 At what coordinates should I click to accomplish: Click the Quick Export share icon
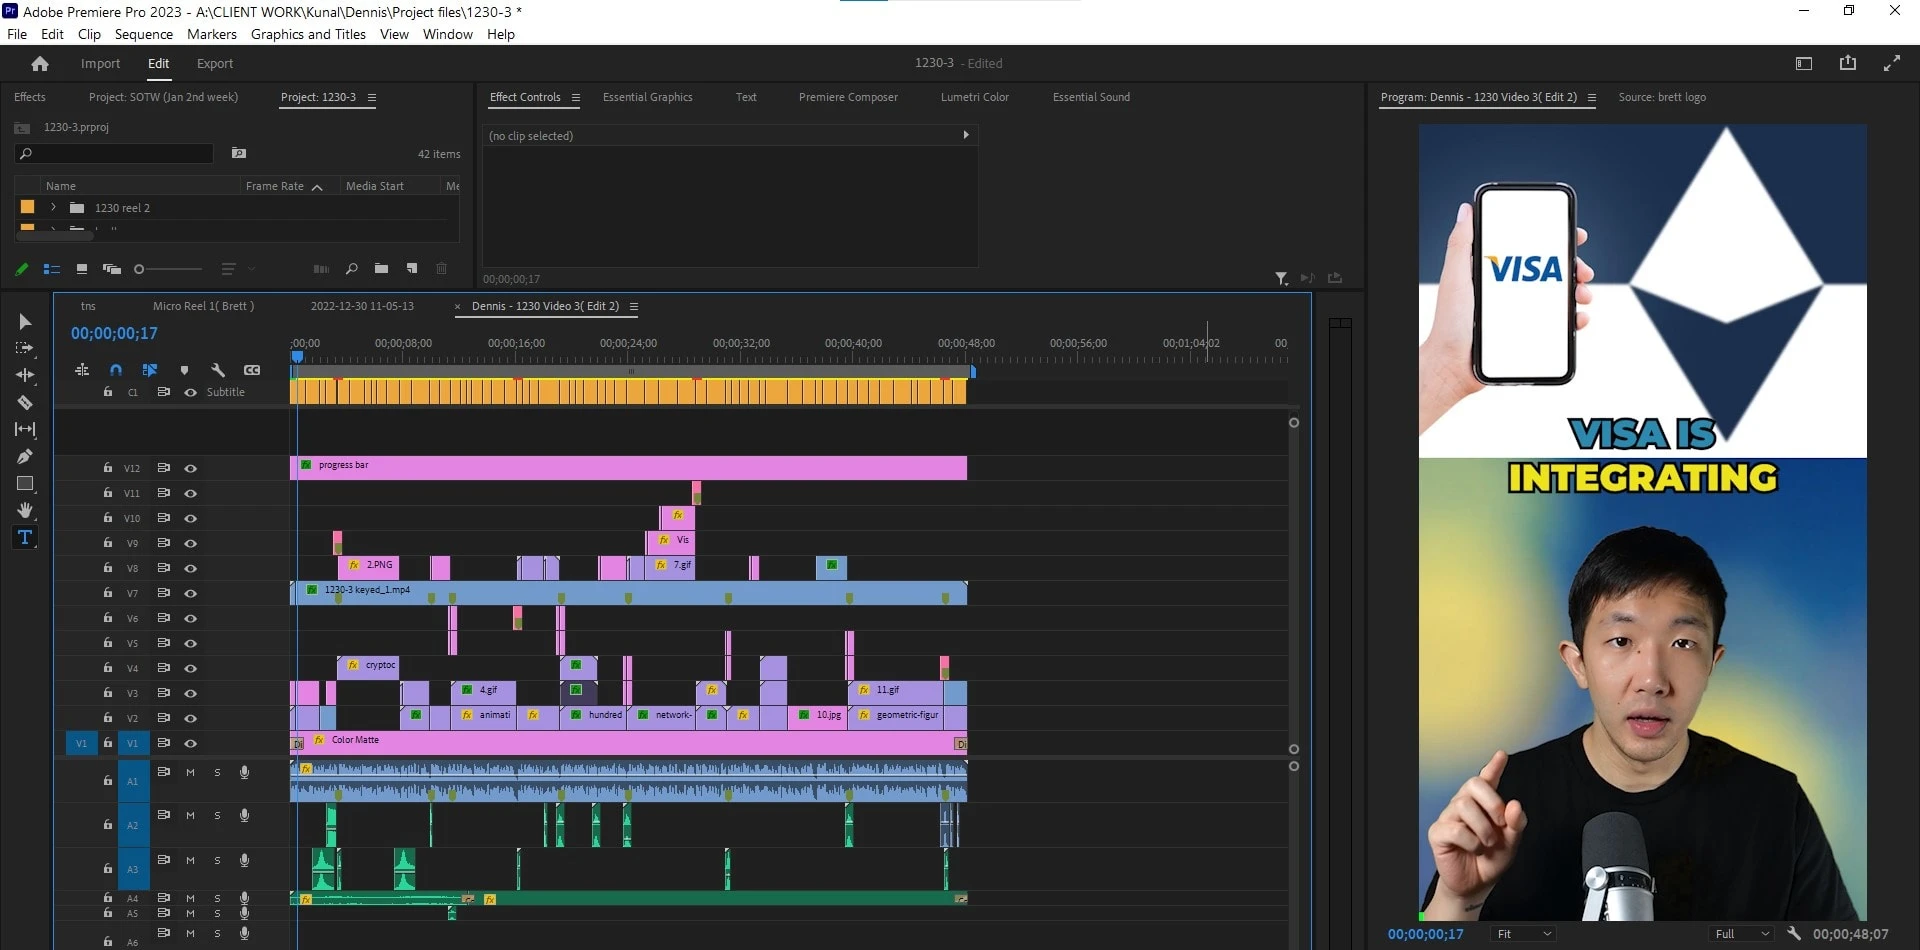tap(1848, 63)
